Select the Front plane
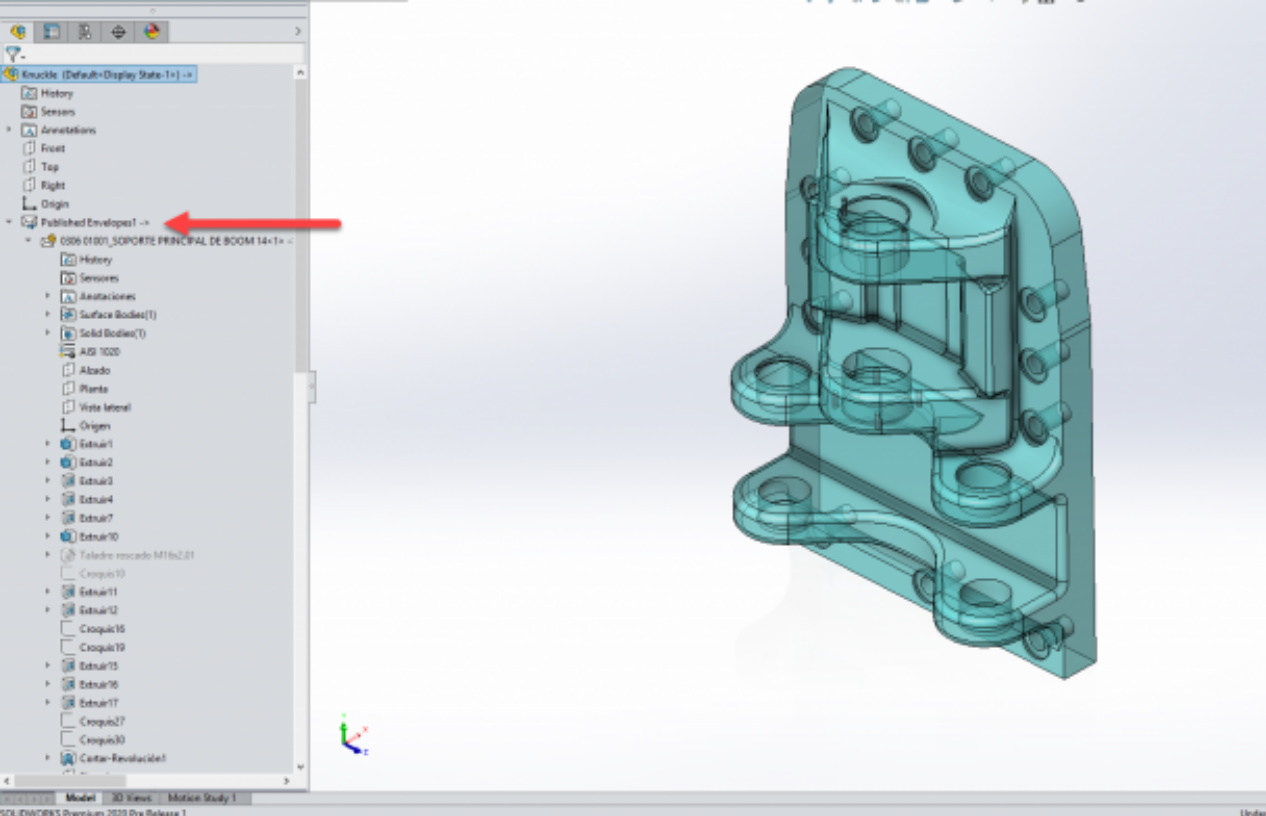Image resolution: width=1266 pixels, height=816 pixels. point(52,148)
